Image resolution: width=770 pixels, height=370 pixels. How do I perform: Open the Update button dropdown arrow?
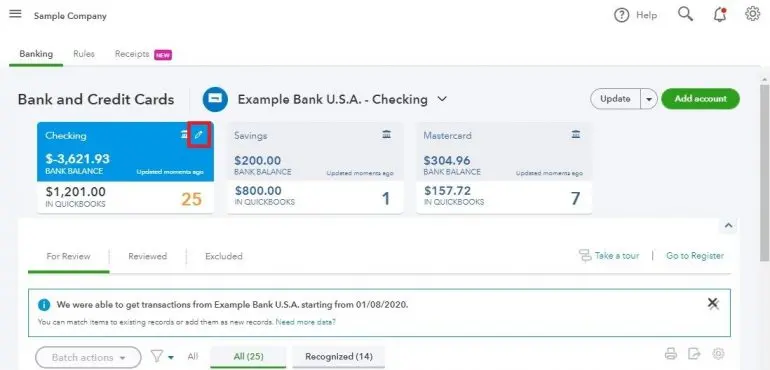pos(649,99)
